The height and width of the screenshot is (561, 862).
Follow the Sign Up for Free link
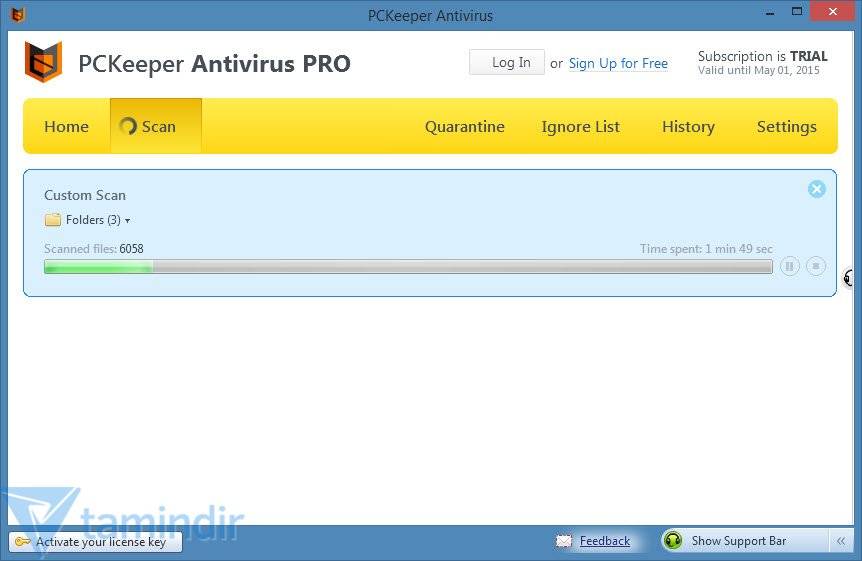[x=618, y=63]
